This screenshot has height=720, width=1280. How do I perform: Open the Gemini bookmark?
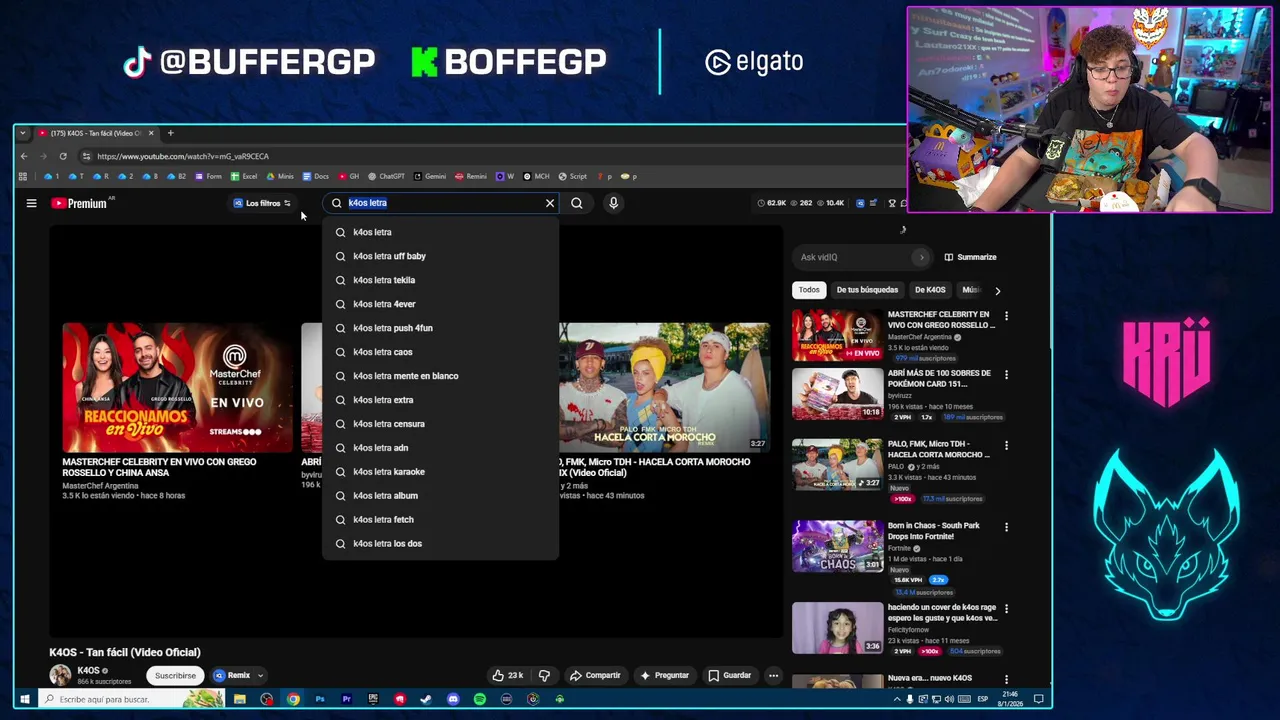(430, 176)
